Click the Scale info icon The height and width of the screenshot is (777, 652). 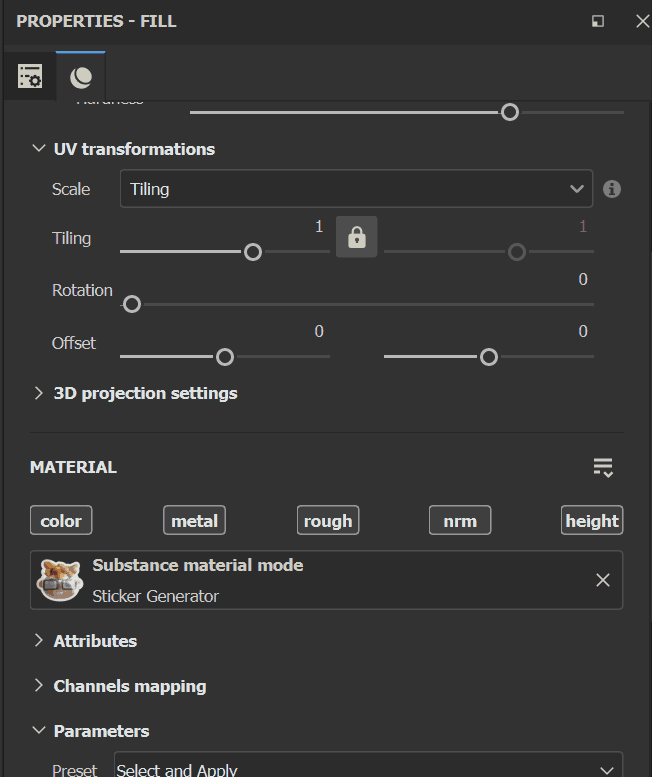click(612, 189)
